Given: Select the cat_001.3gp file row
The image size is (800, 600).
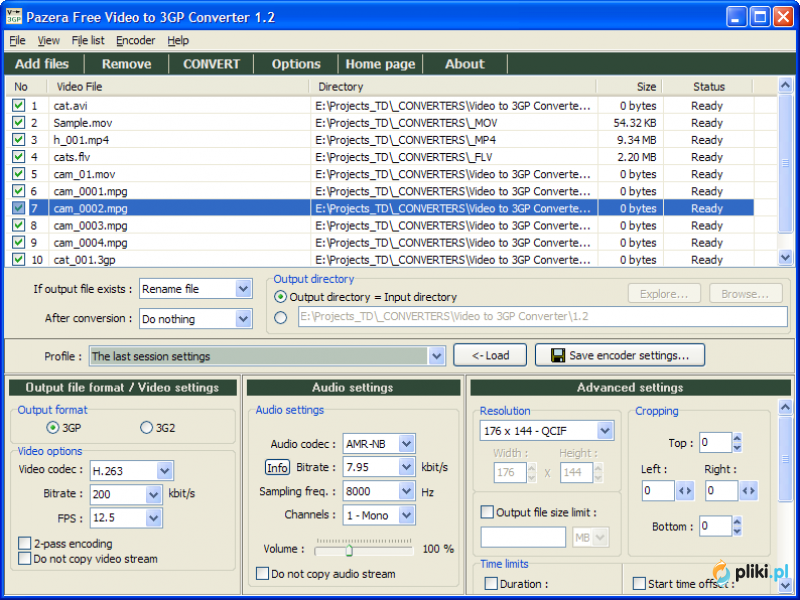Looking at the screenshot, I should pyautogui.click(x=380, y=260).
